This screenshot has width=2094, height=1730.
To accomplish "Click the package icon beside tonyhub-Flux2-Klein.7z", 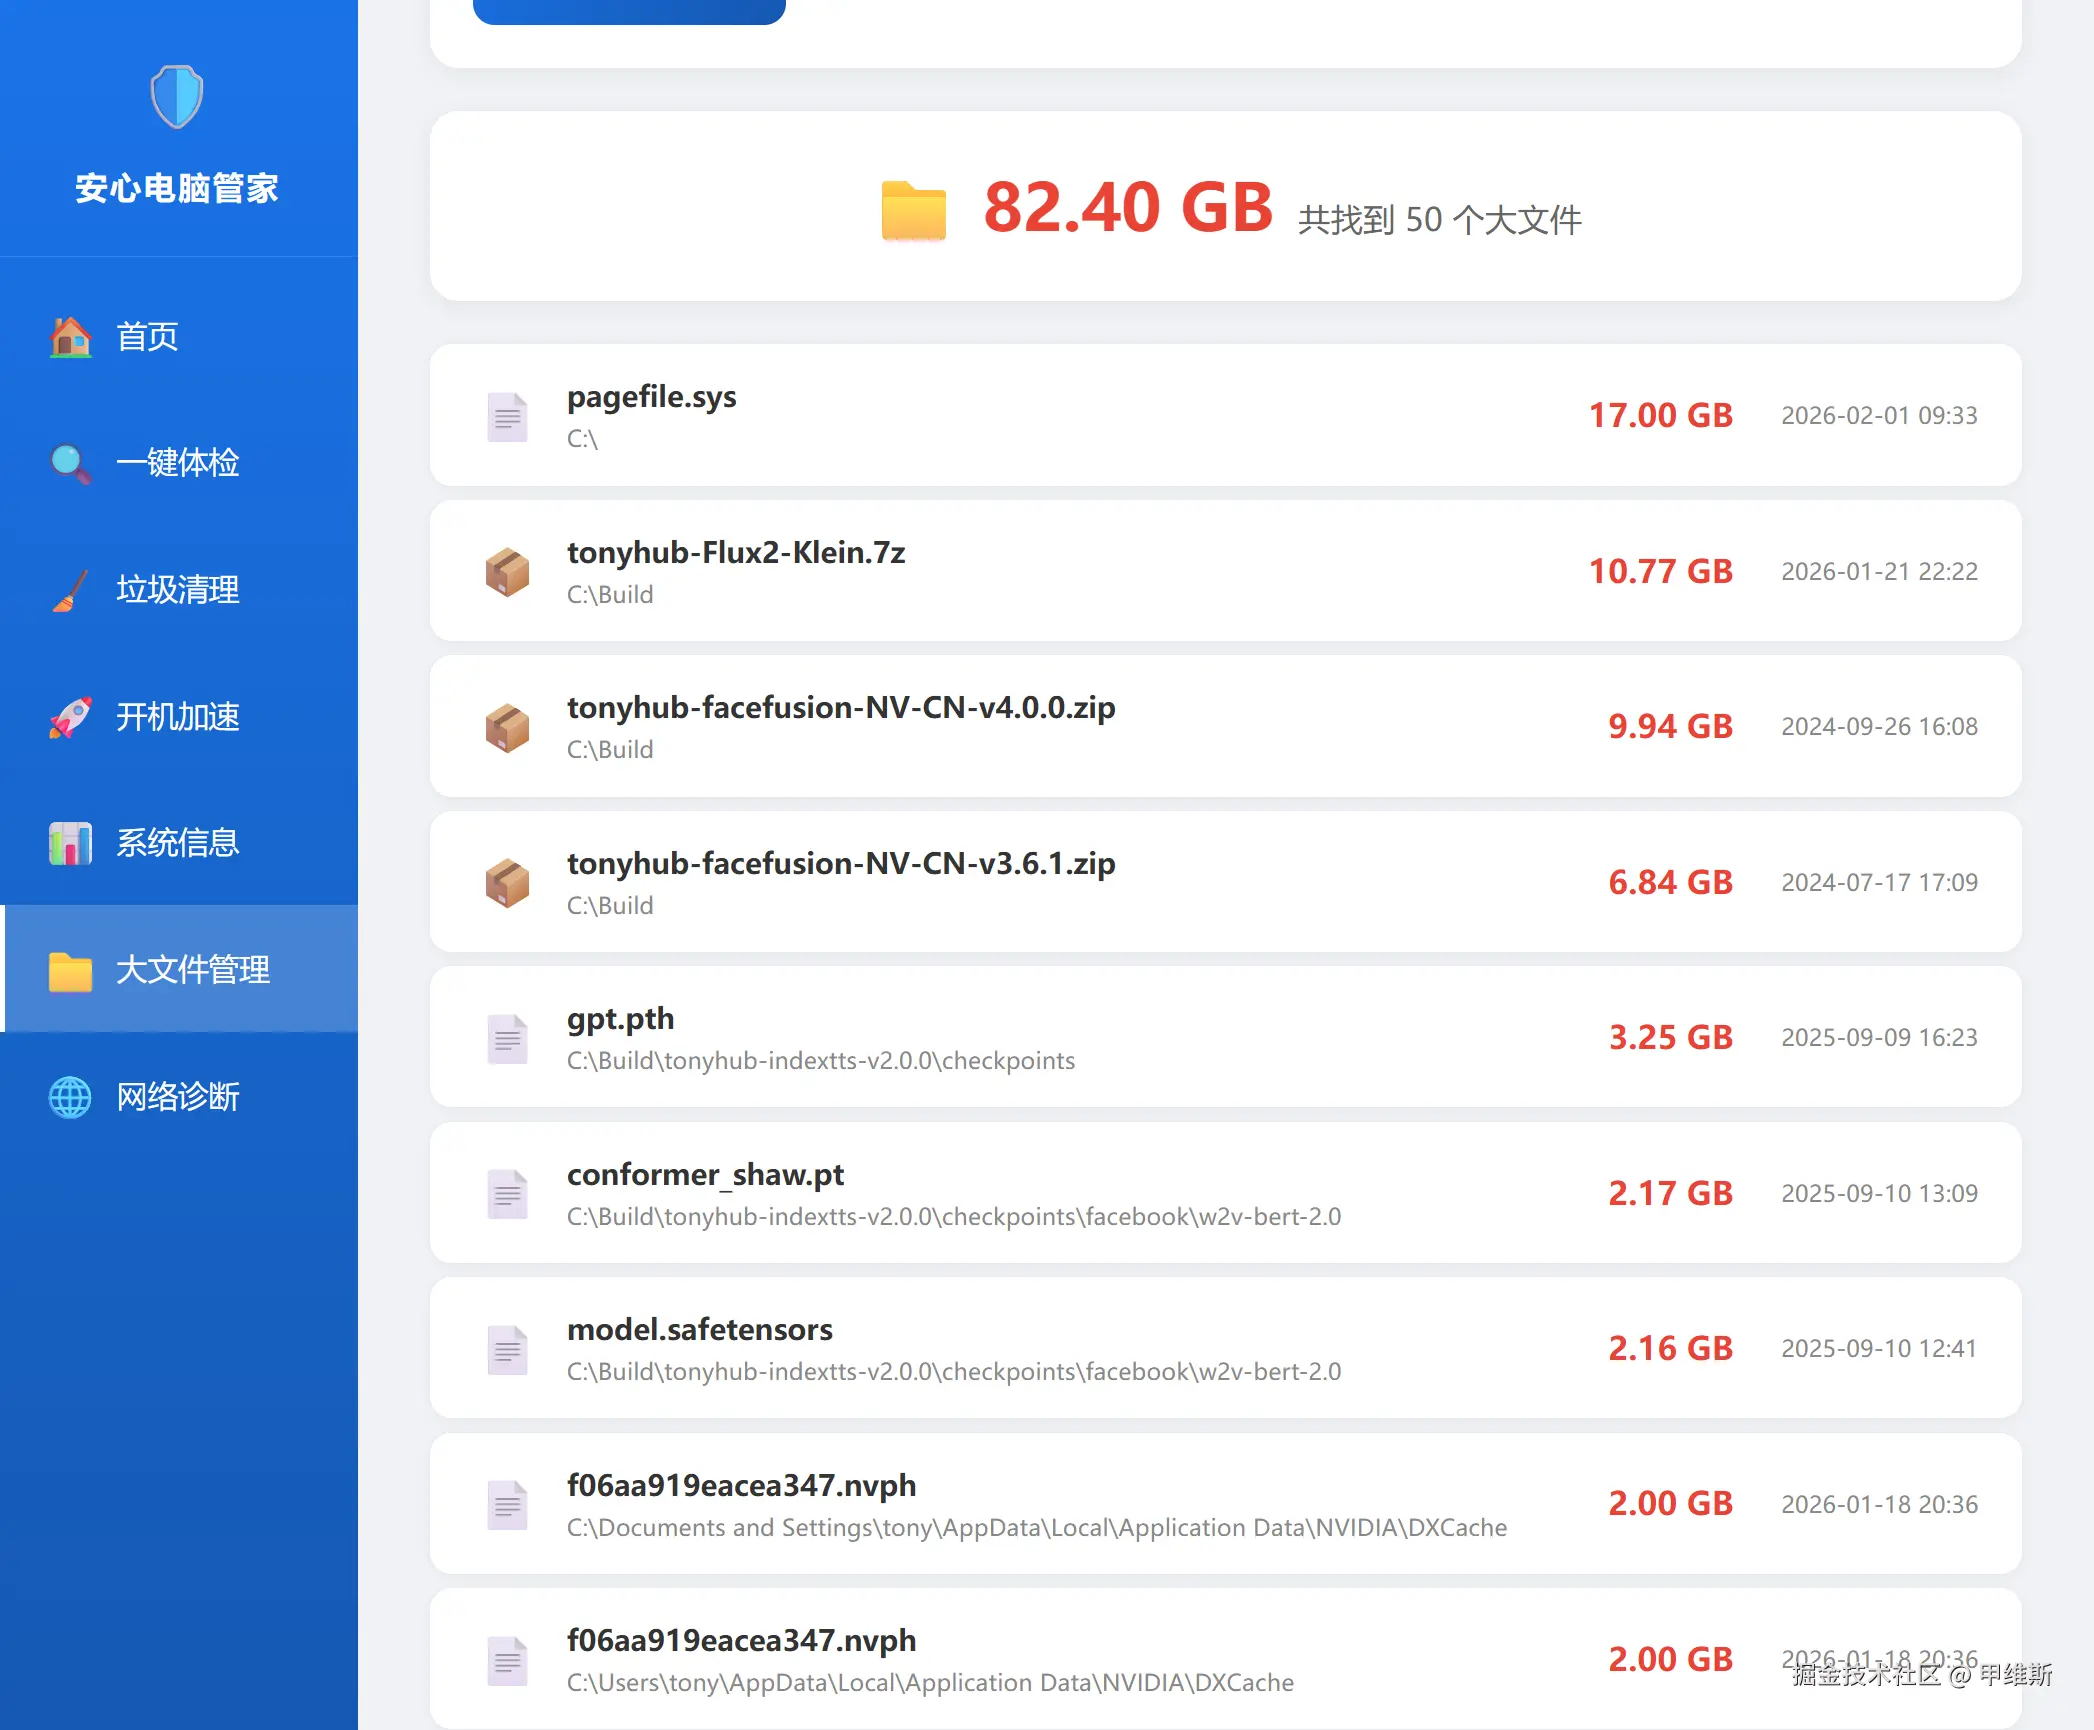I will [x=507, y=572].
